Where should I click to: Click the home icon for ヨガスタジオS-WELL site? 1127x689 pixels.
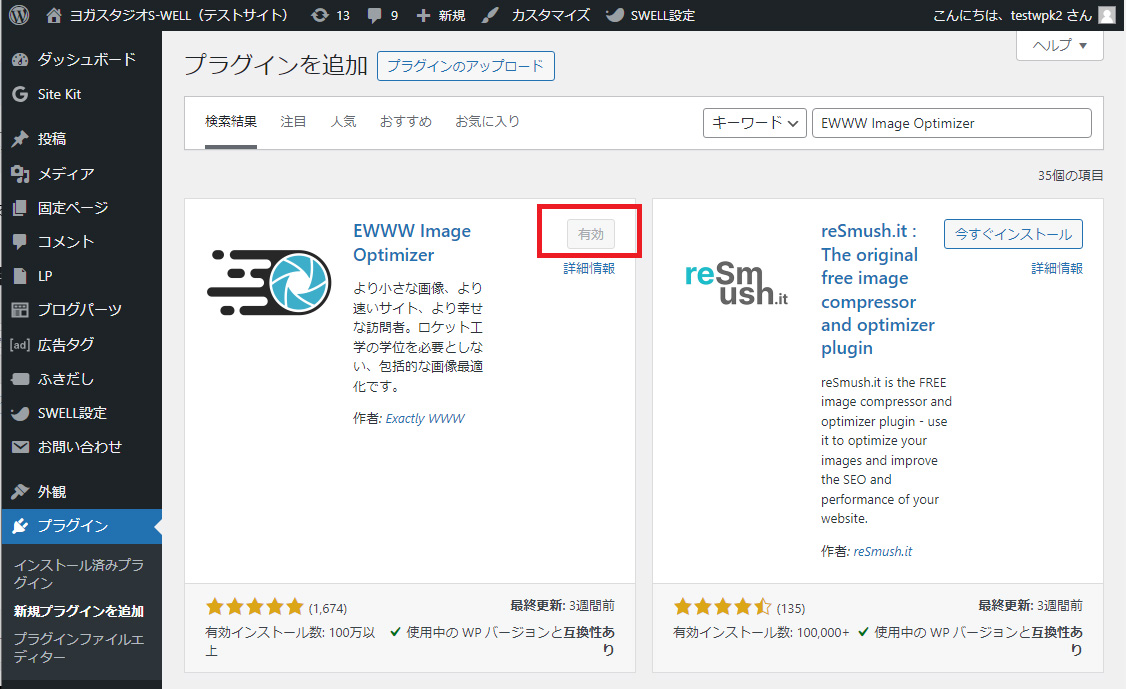pos(53,15)
